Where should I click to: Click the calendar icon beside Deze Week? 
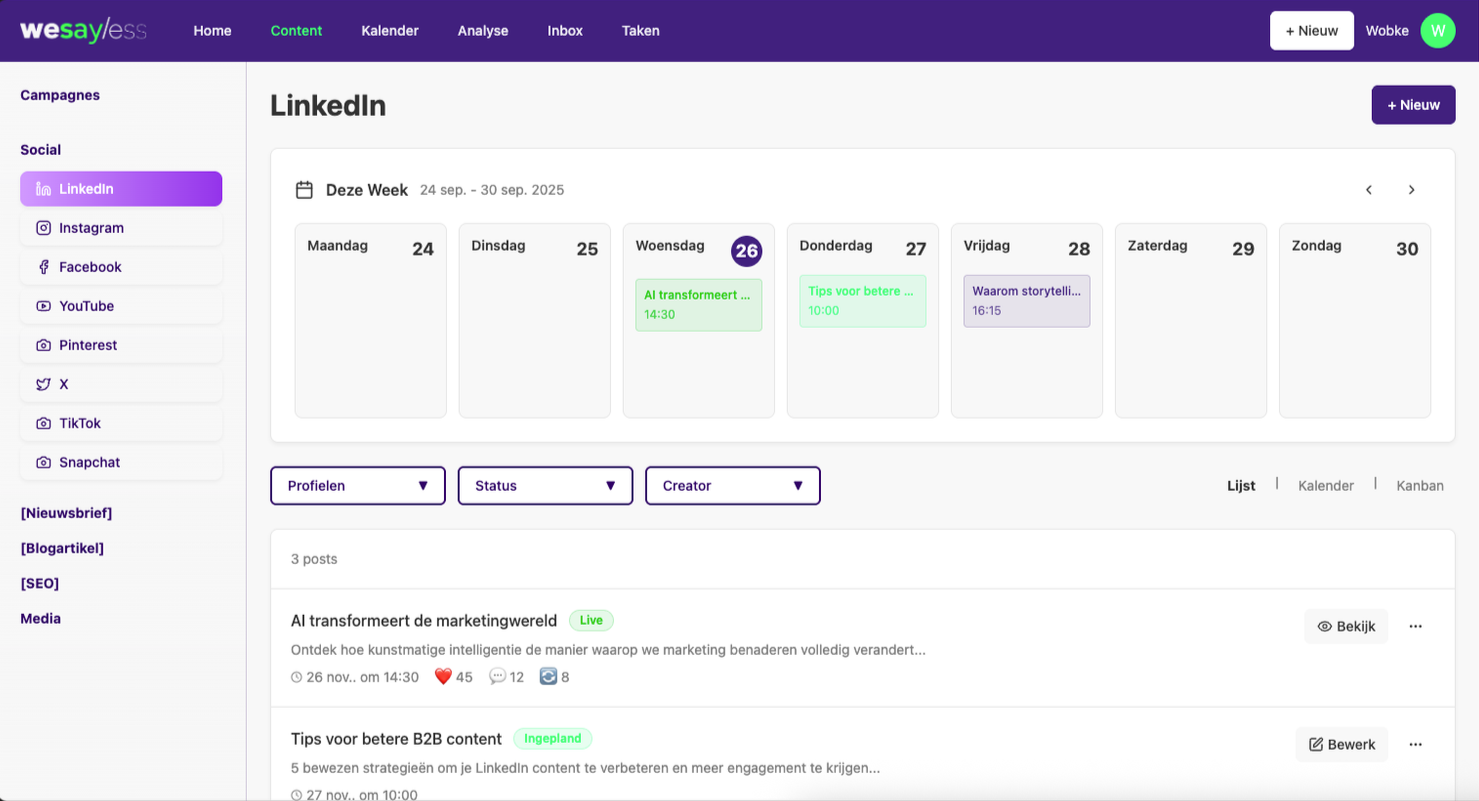pyautogui.click(x=304, y=190)
